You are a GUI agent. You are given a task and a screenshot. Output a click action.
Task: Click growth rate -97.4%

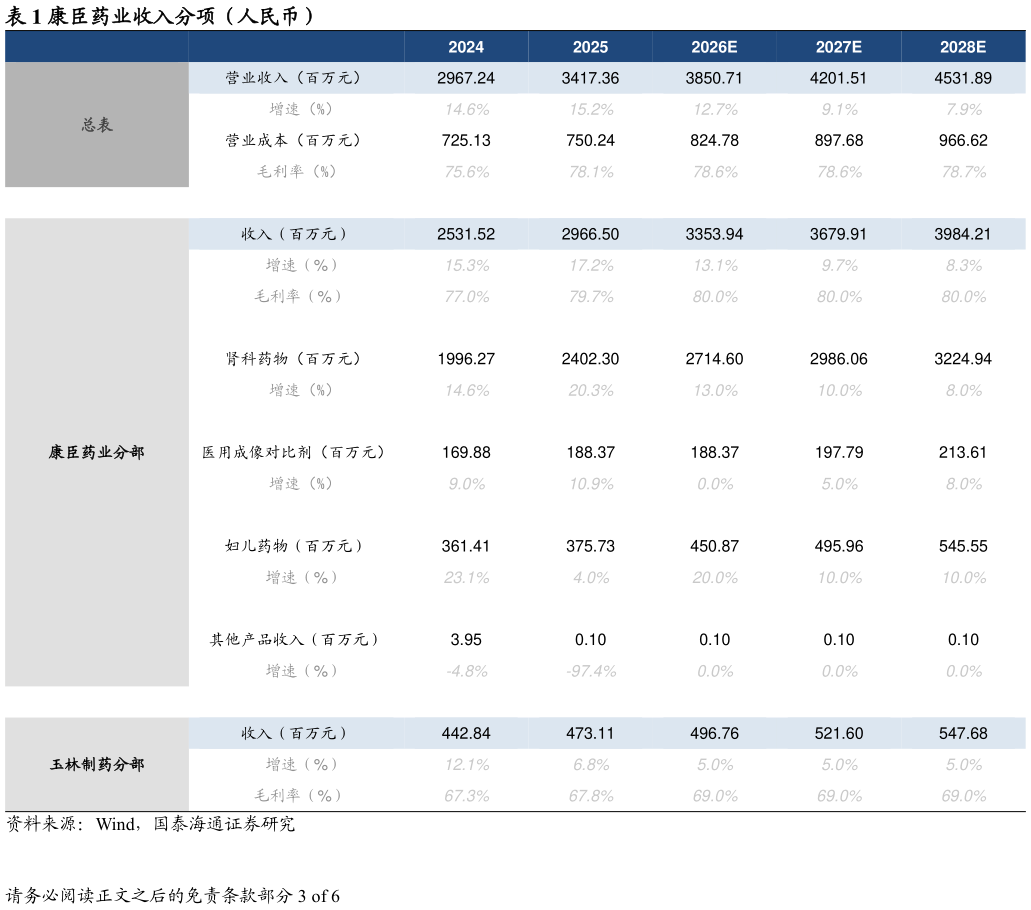[x=591, y=671]
